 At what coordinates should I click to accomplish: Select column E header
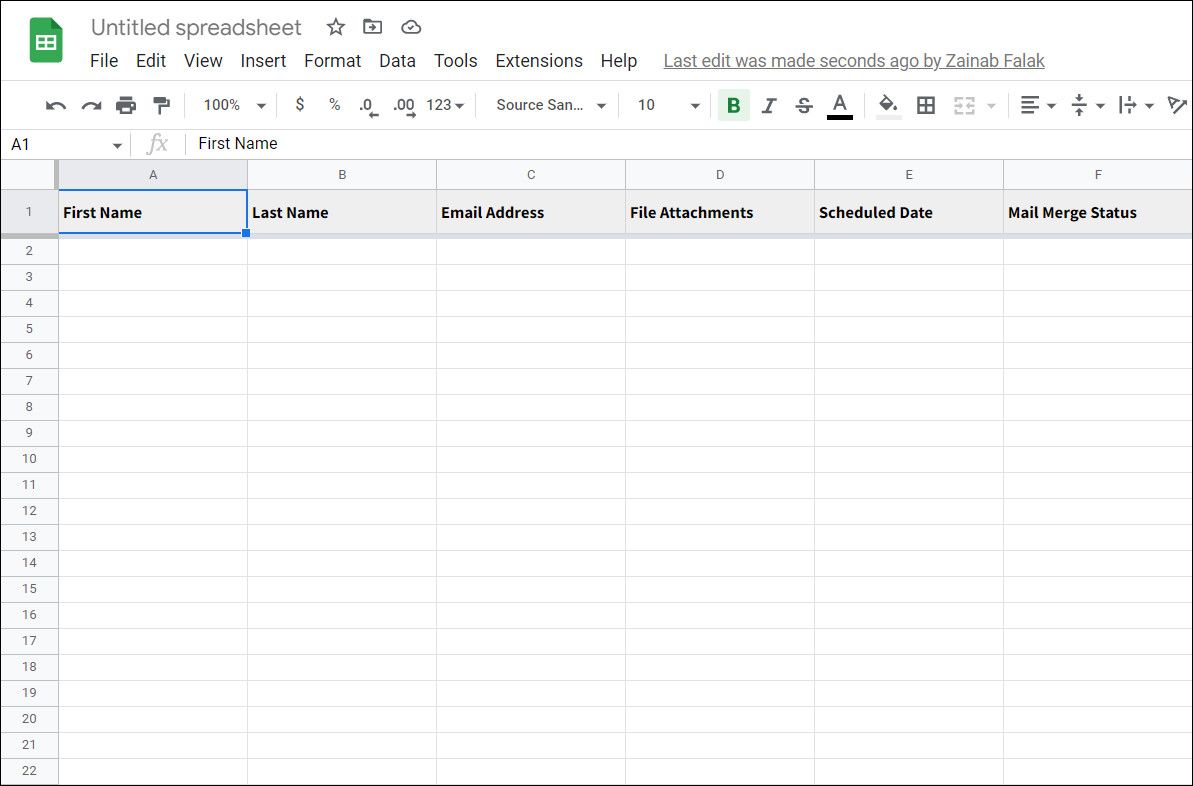coord(909,175)
